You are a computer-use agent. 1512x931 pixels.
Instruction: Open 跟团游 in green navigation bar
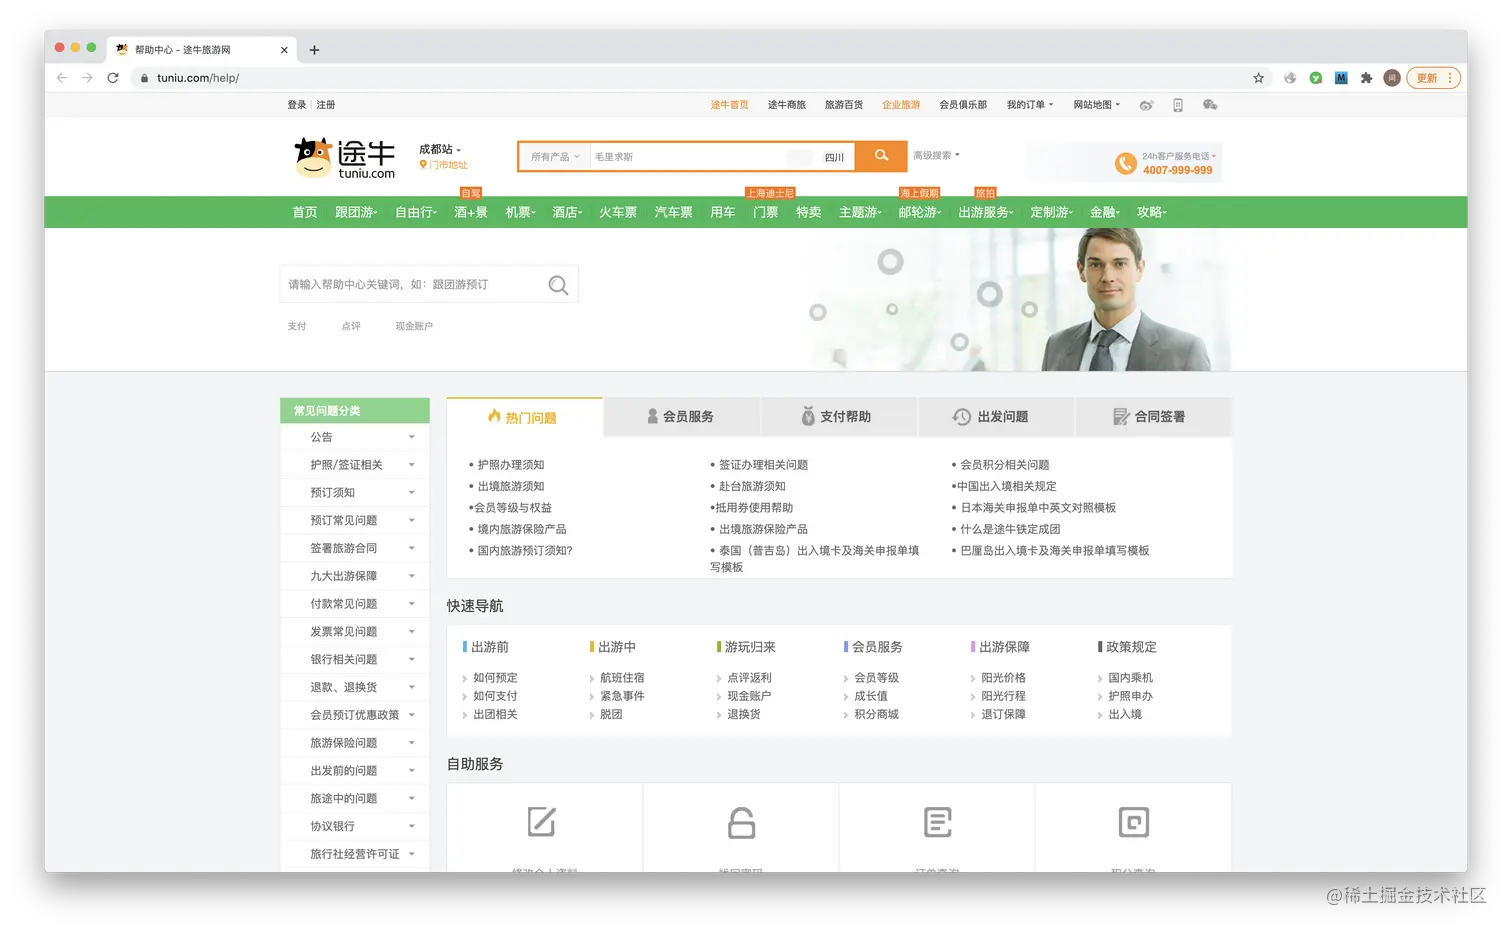point(356,212)
